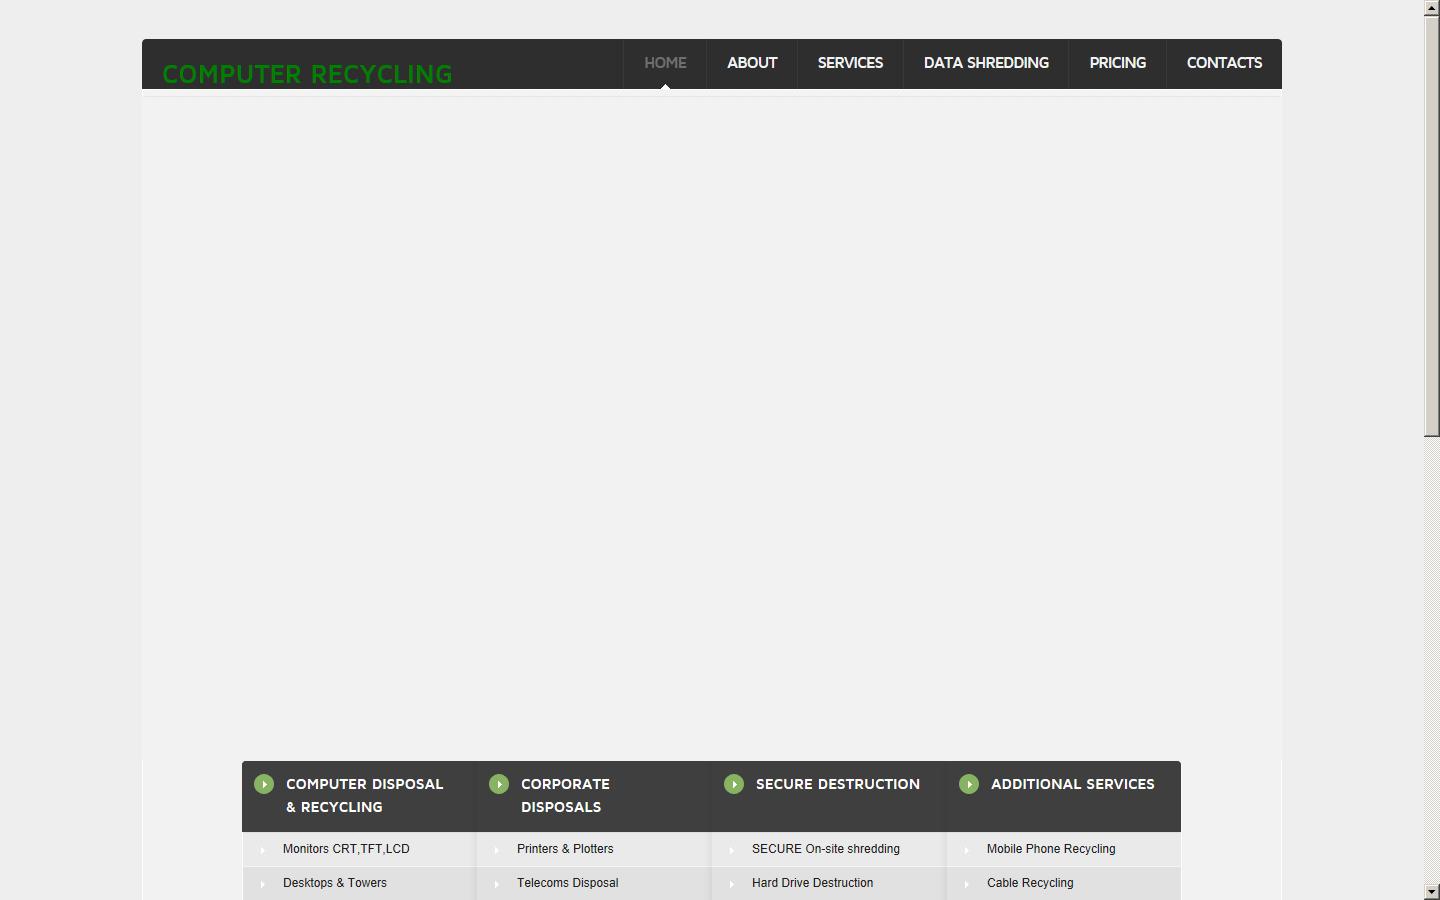Image resolution: width=1440 pixels, height=900 pixels.
Task: Click the scrollbar down arrow
Action: [x=1431, y=891]
